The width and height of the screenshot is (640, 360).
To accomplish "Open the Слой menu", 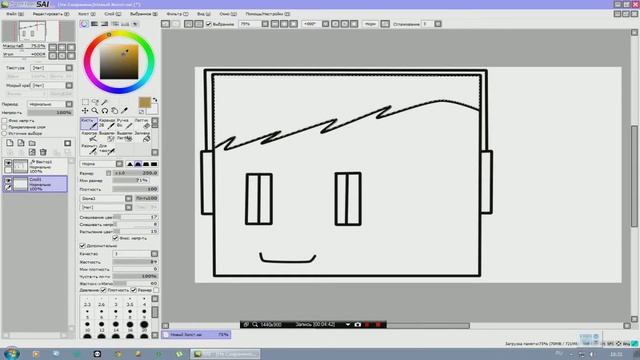I will click(112, 14).
